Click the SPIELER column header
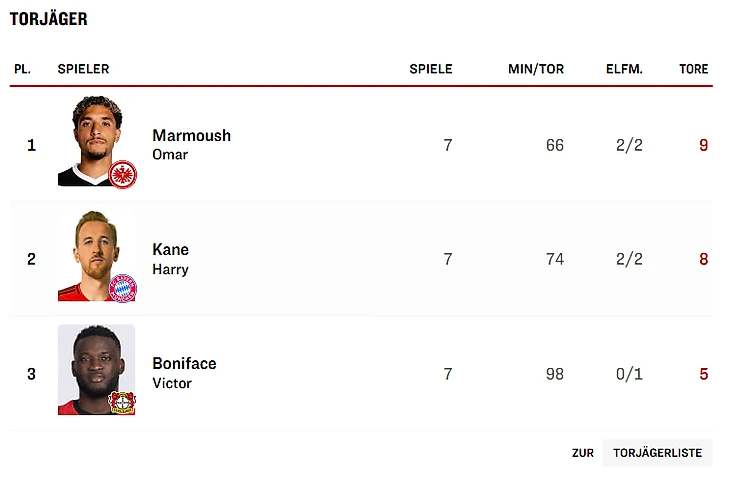 pos(83,69)
